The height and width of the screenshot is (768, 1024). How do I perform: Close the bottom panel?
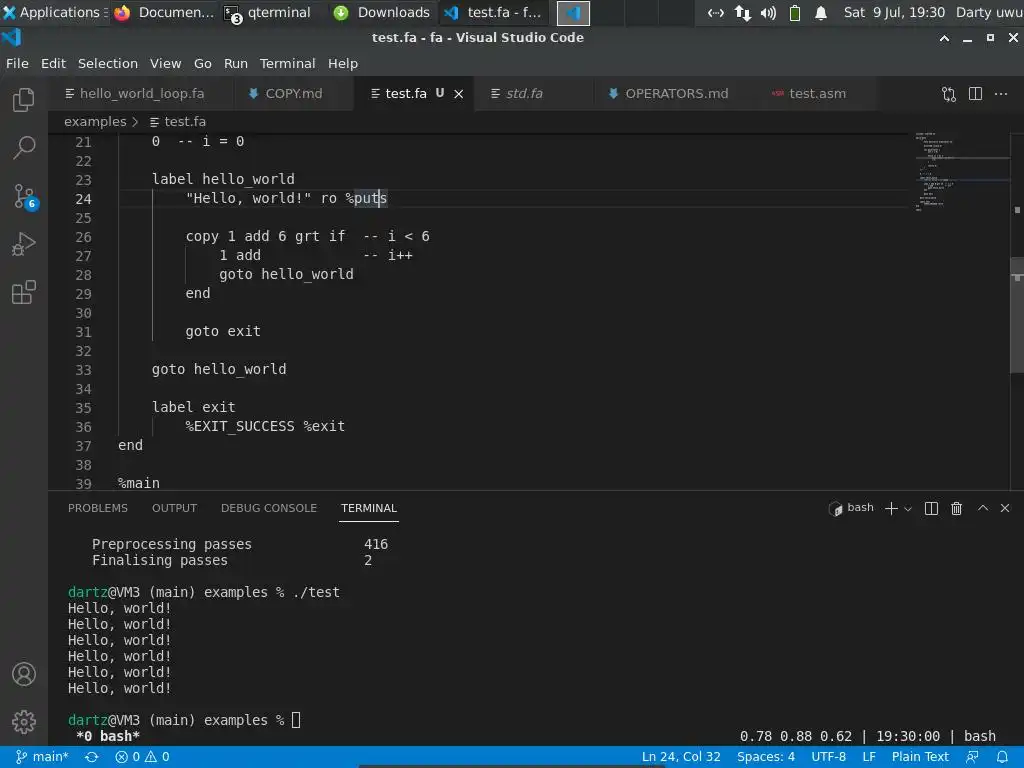[1005, 507]
